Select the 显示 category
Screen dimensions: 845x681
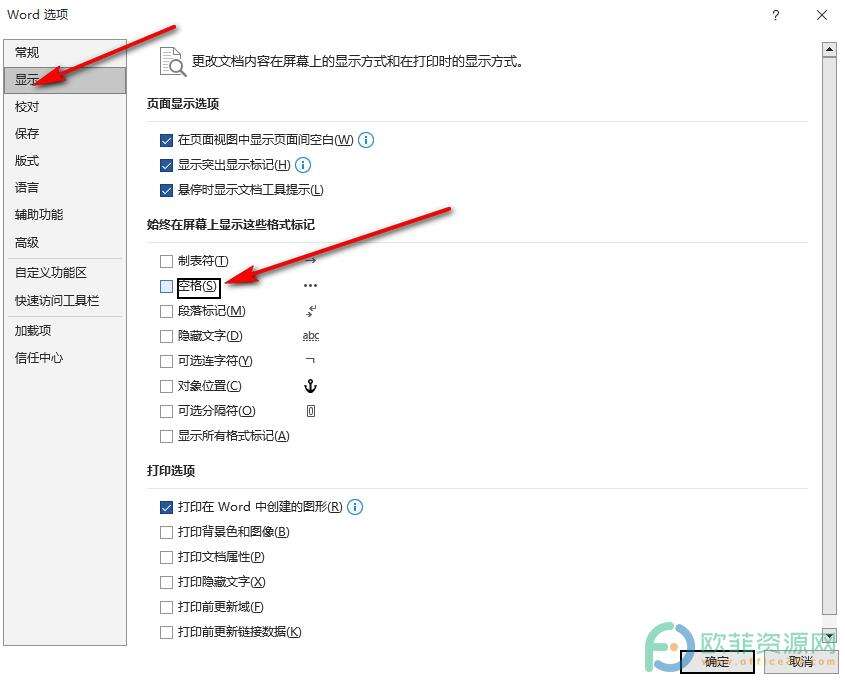(65, 80)
